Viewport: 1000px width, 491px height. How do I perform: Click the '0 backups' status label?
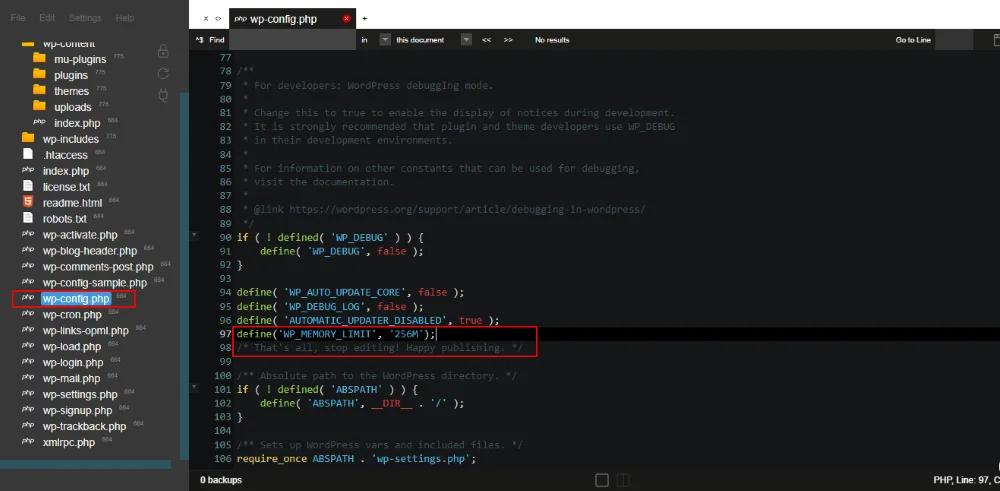(221, 480)
